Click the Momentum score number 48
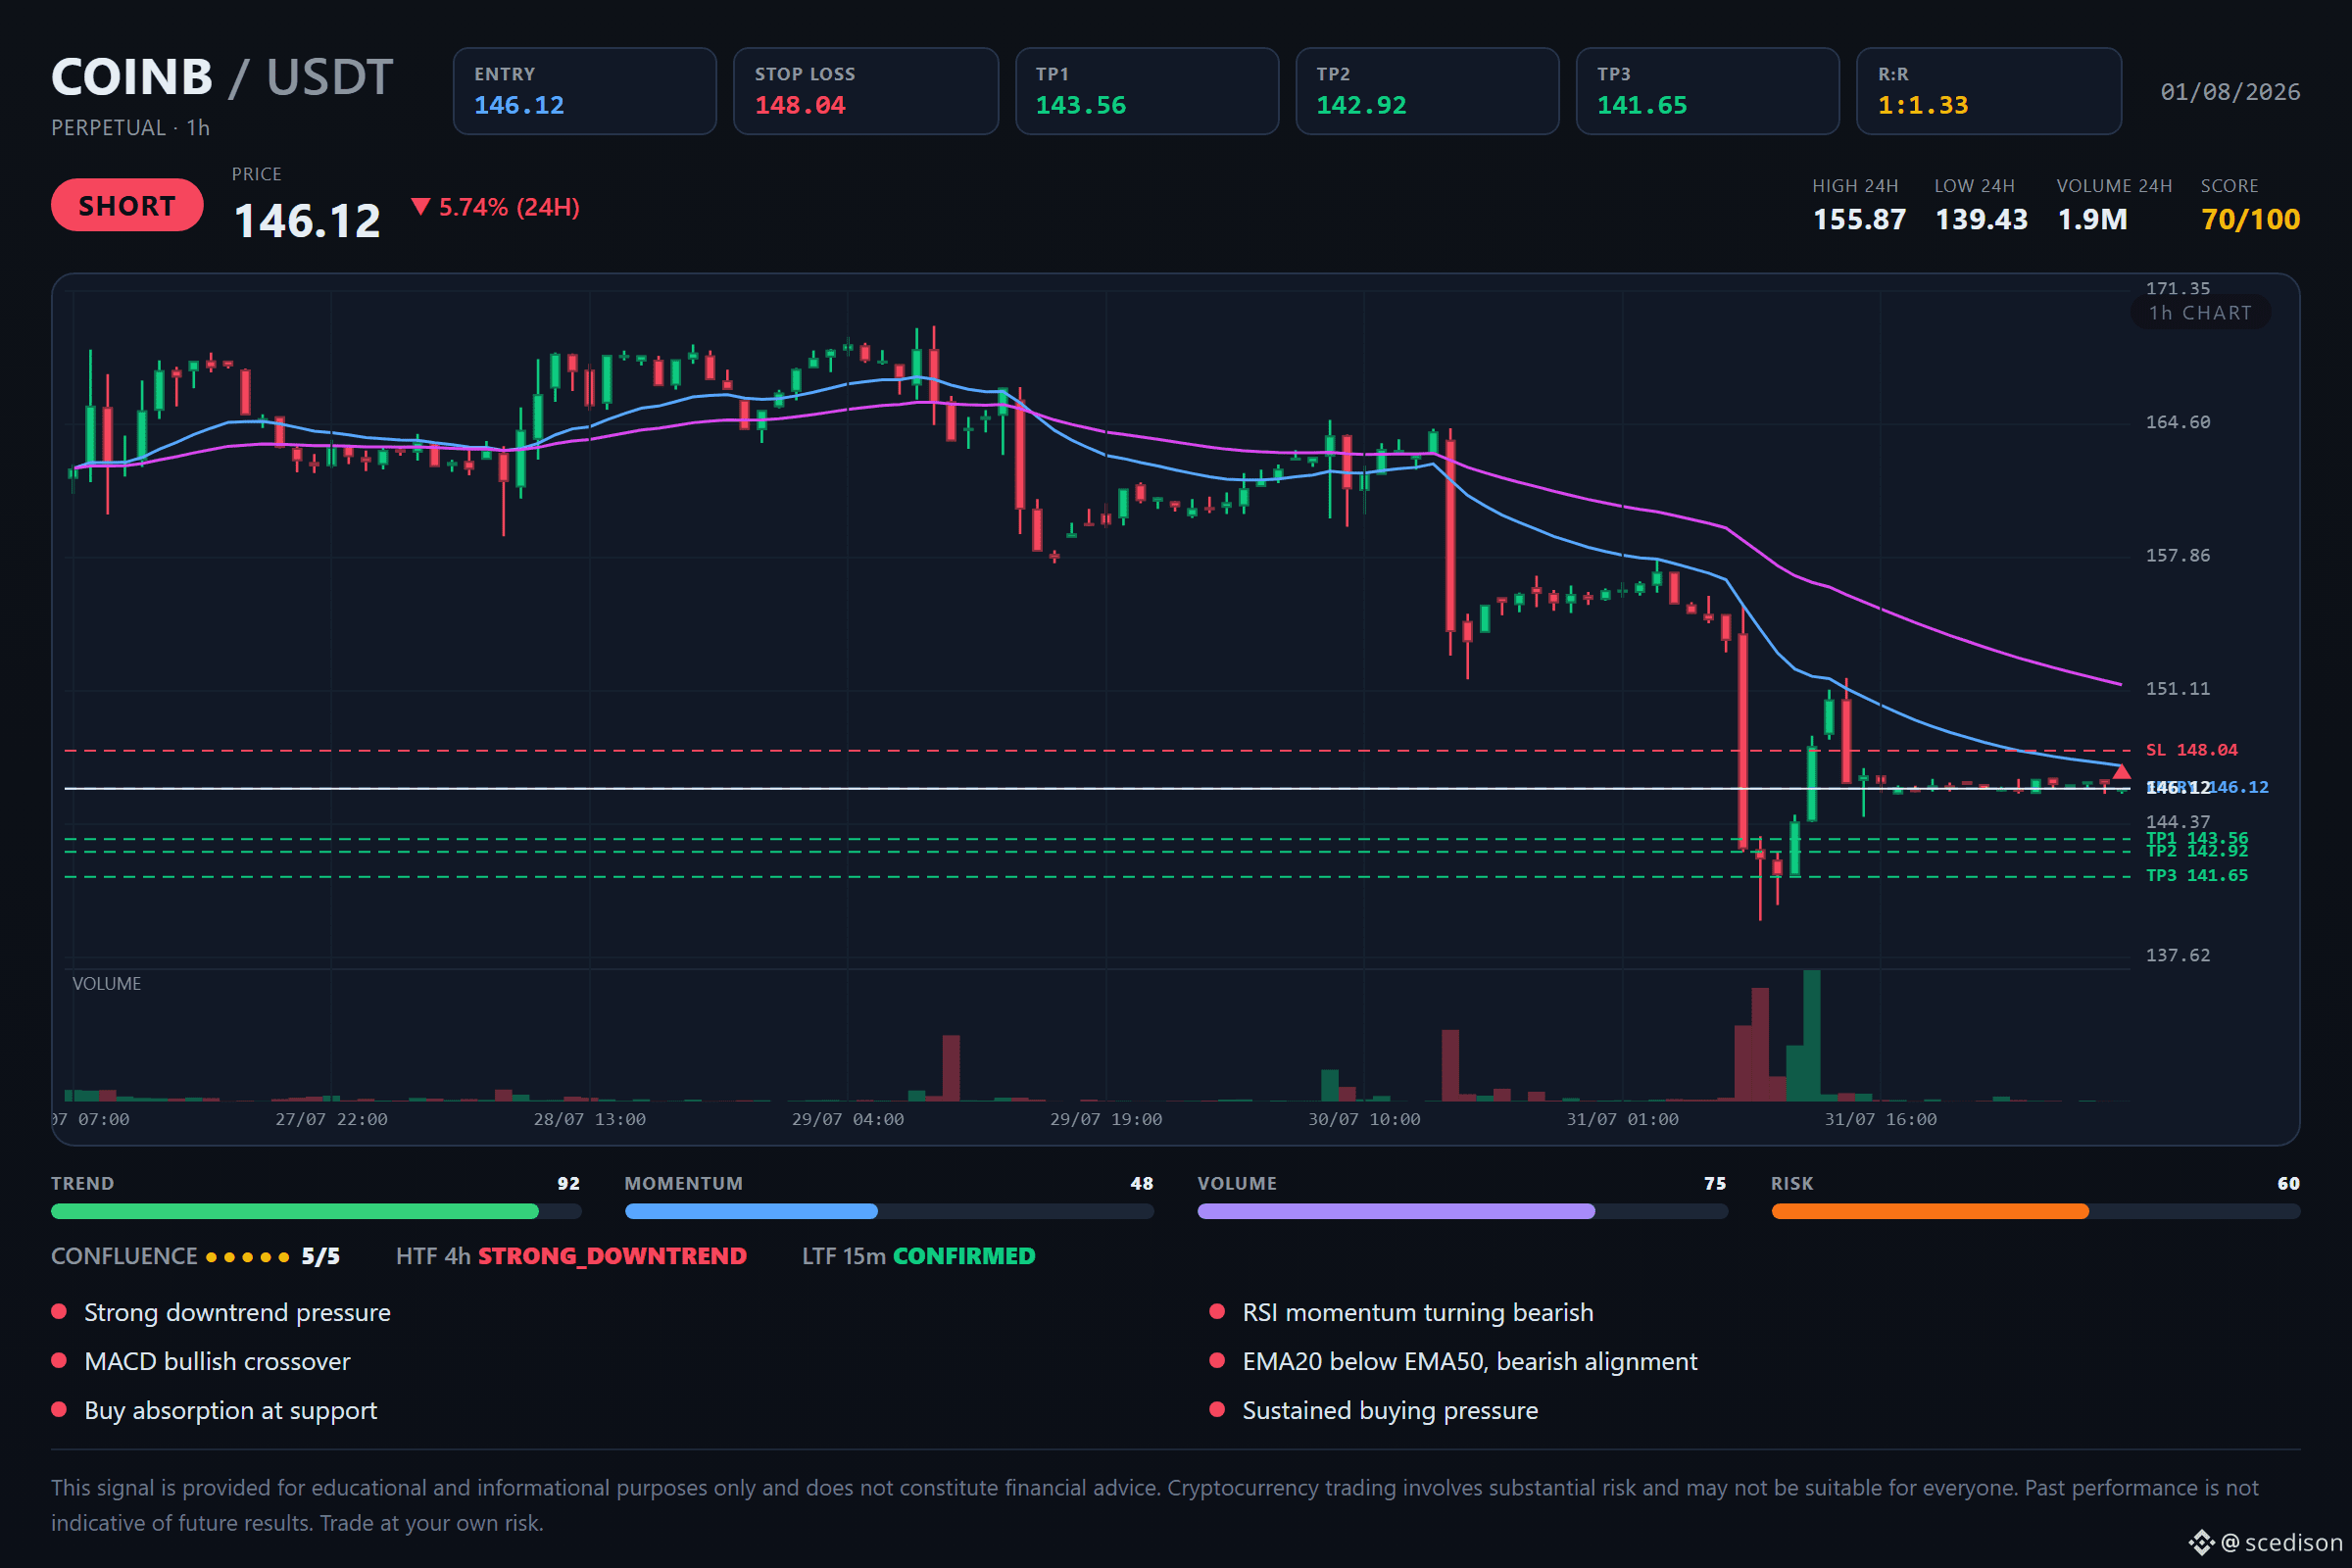2352x1568 pixels. point(1142,1184)
